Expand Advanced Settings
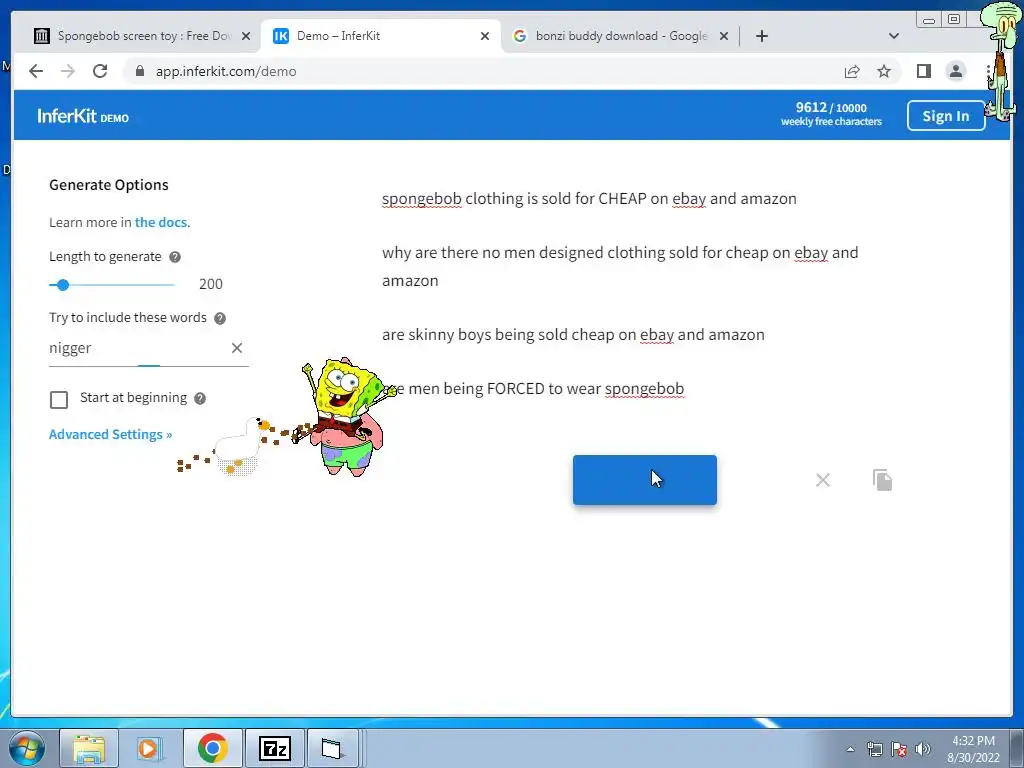The image size is (1024, 768). (x=110, y=434)
